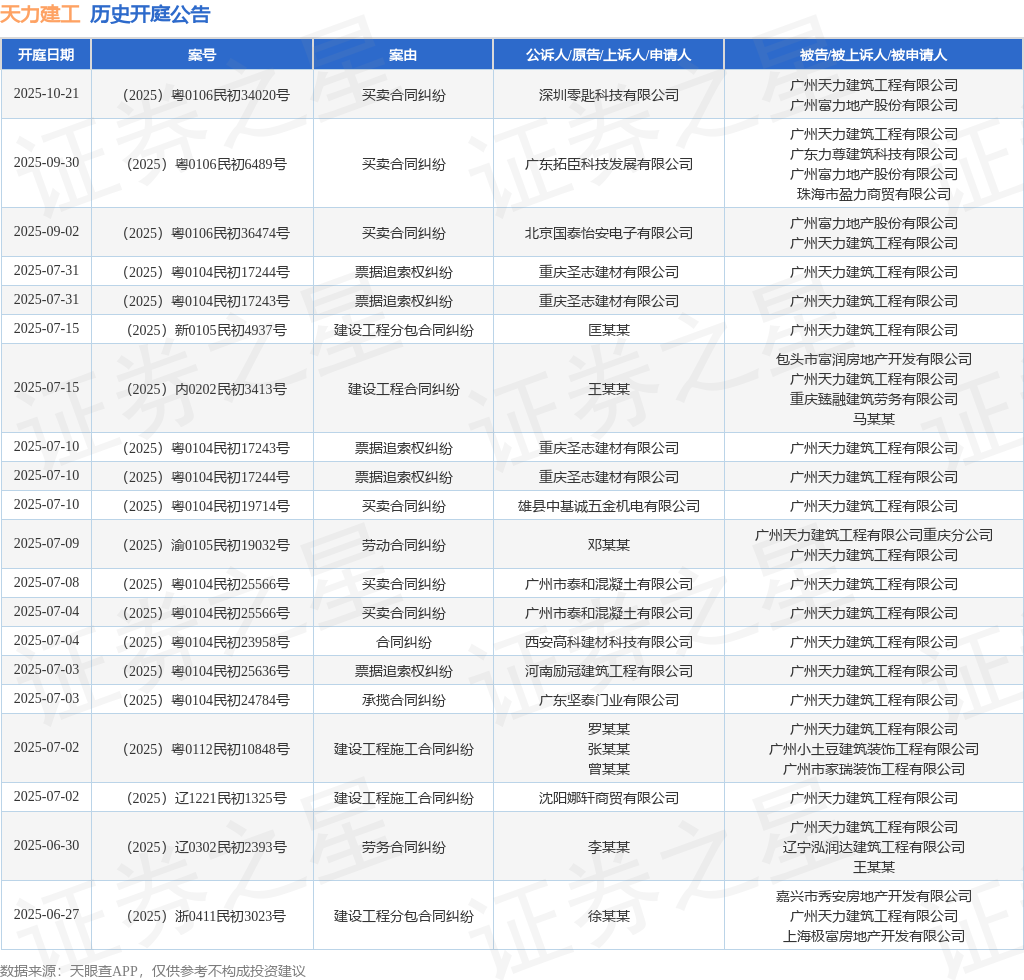Image resolution: width=1024 pixels, height=980 pixels.
Task: Click the 建设工程合同纠纷 cause cell
Action: click(404, 389)
